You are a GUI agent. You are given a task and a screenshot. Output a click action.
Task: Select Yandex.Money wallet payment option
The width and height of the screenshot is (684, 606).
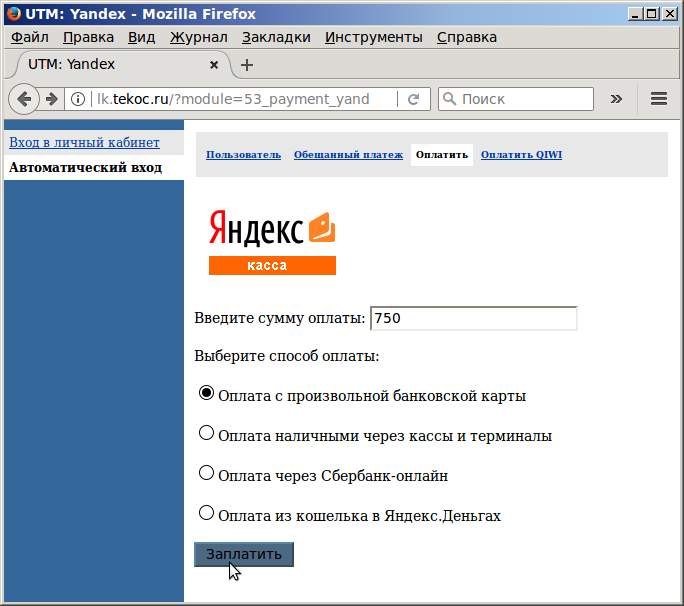207,514
